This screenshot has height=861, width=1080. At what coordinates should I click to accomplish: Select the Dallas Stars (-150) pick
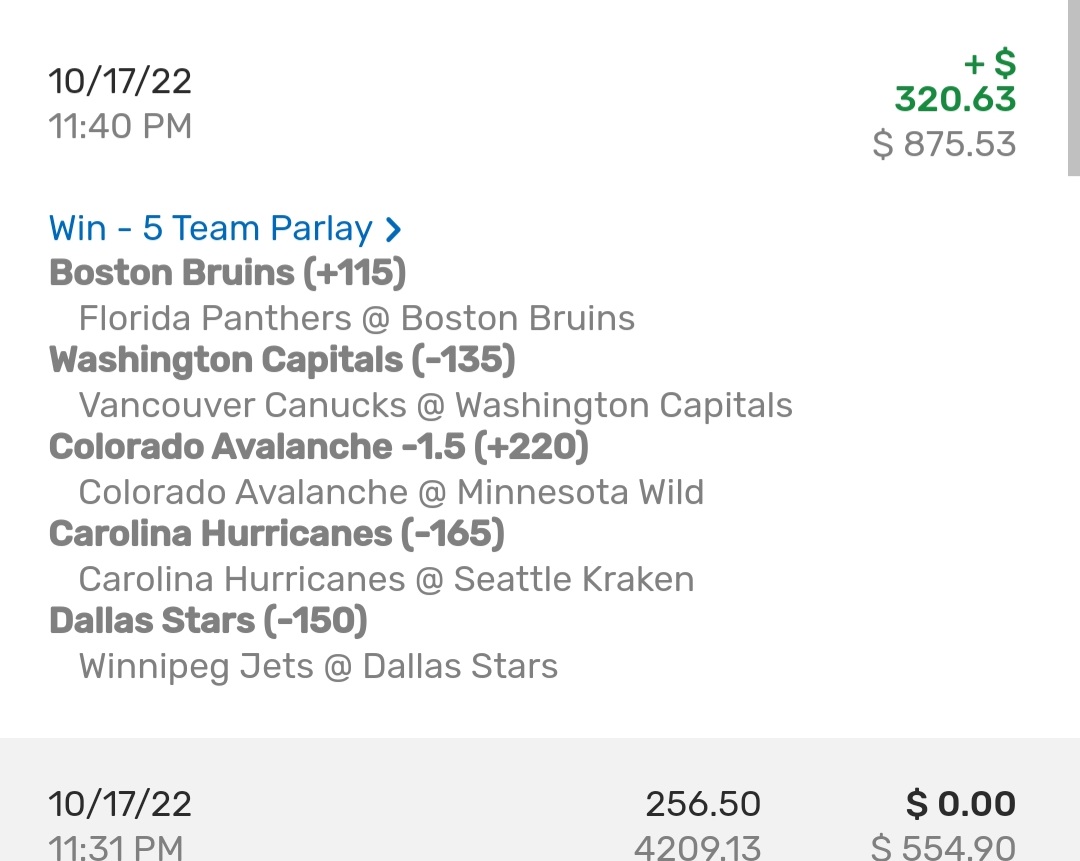[208, 621]
